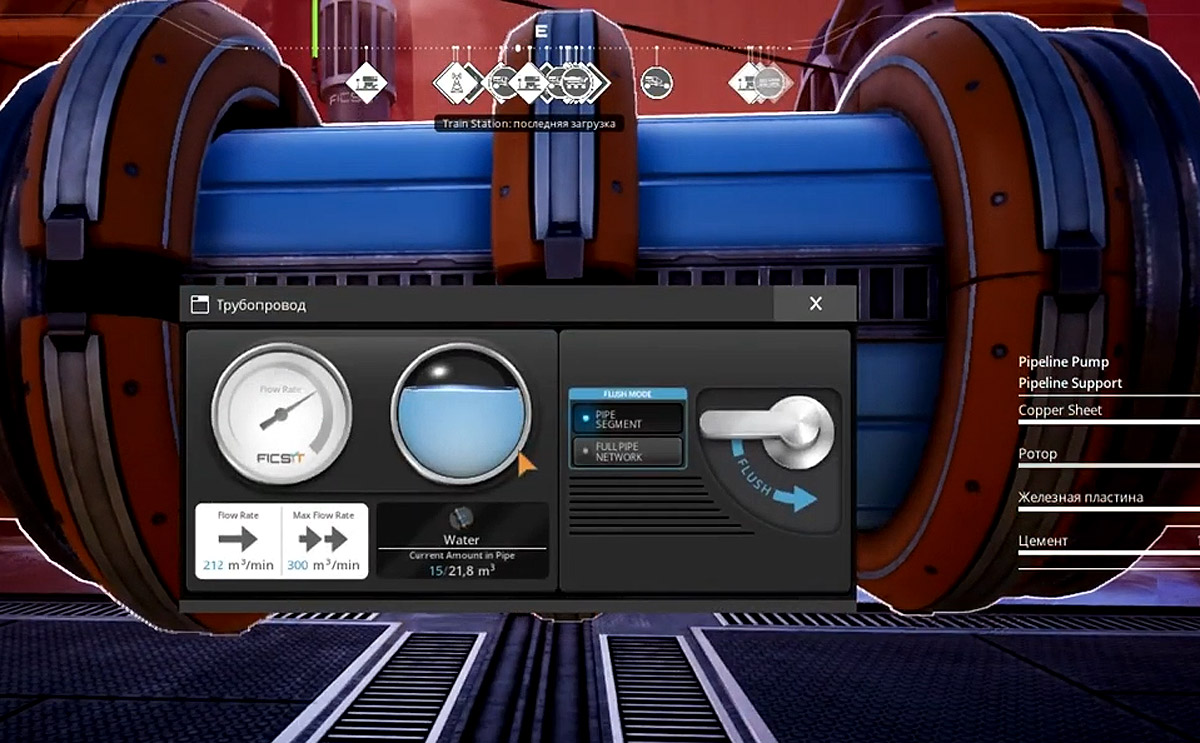The width and height of the screenshot is (1200, 743).
Task: Click Copper Sheet in the list
Action: click(1060, 410)
